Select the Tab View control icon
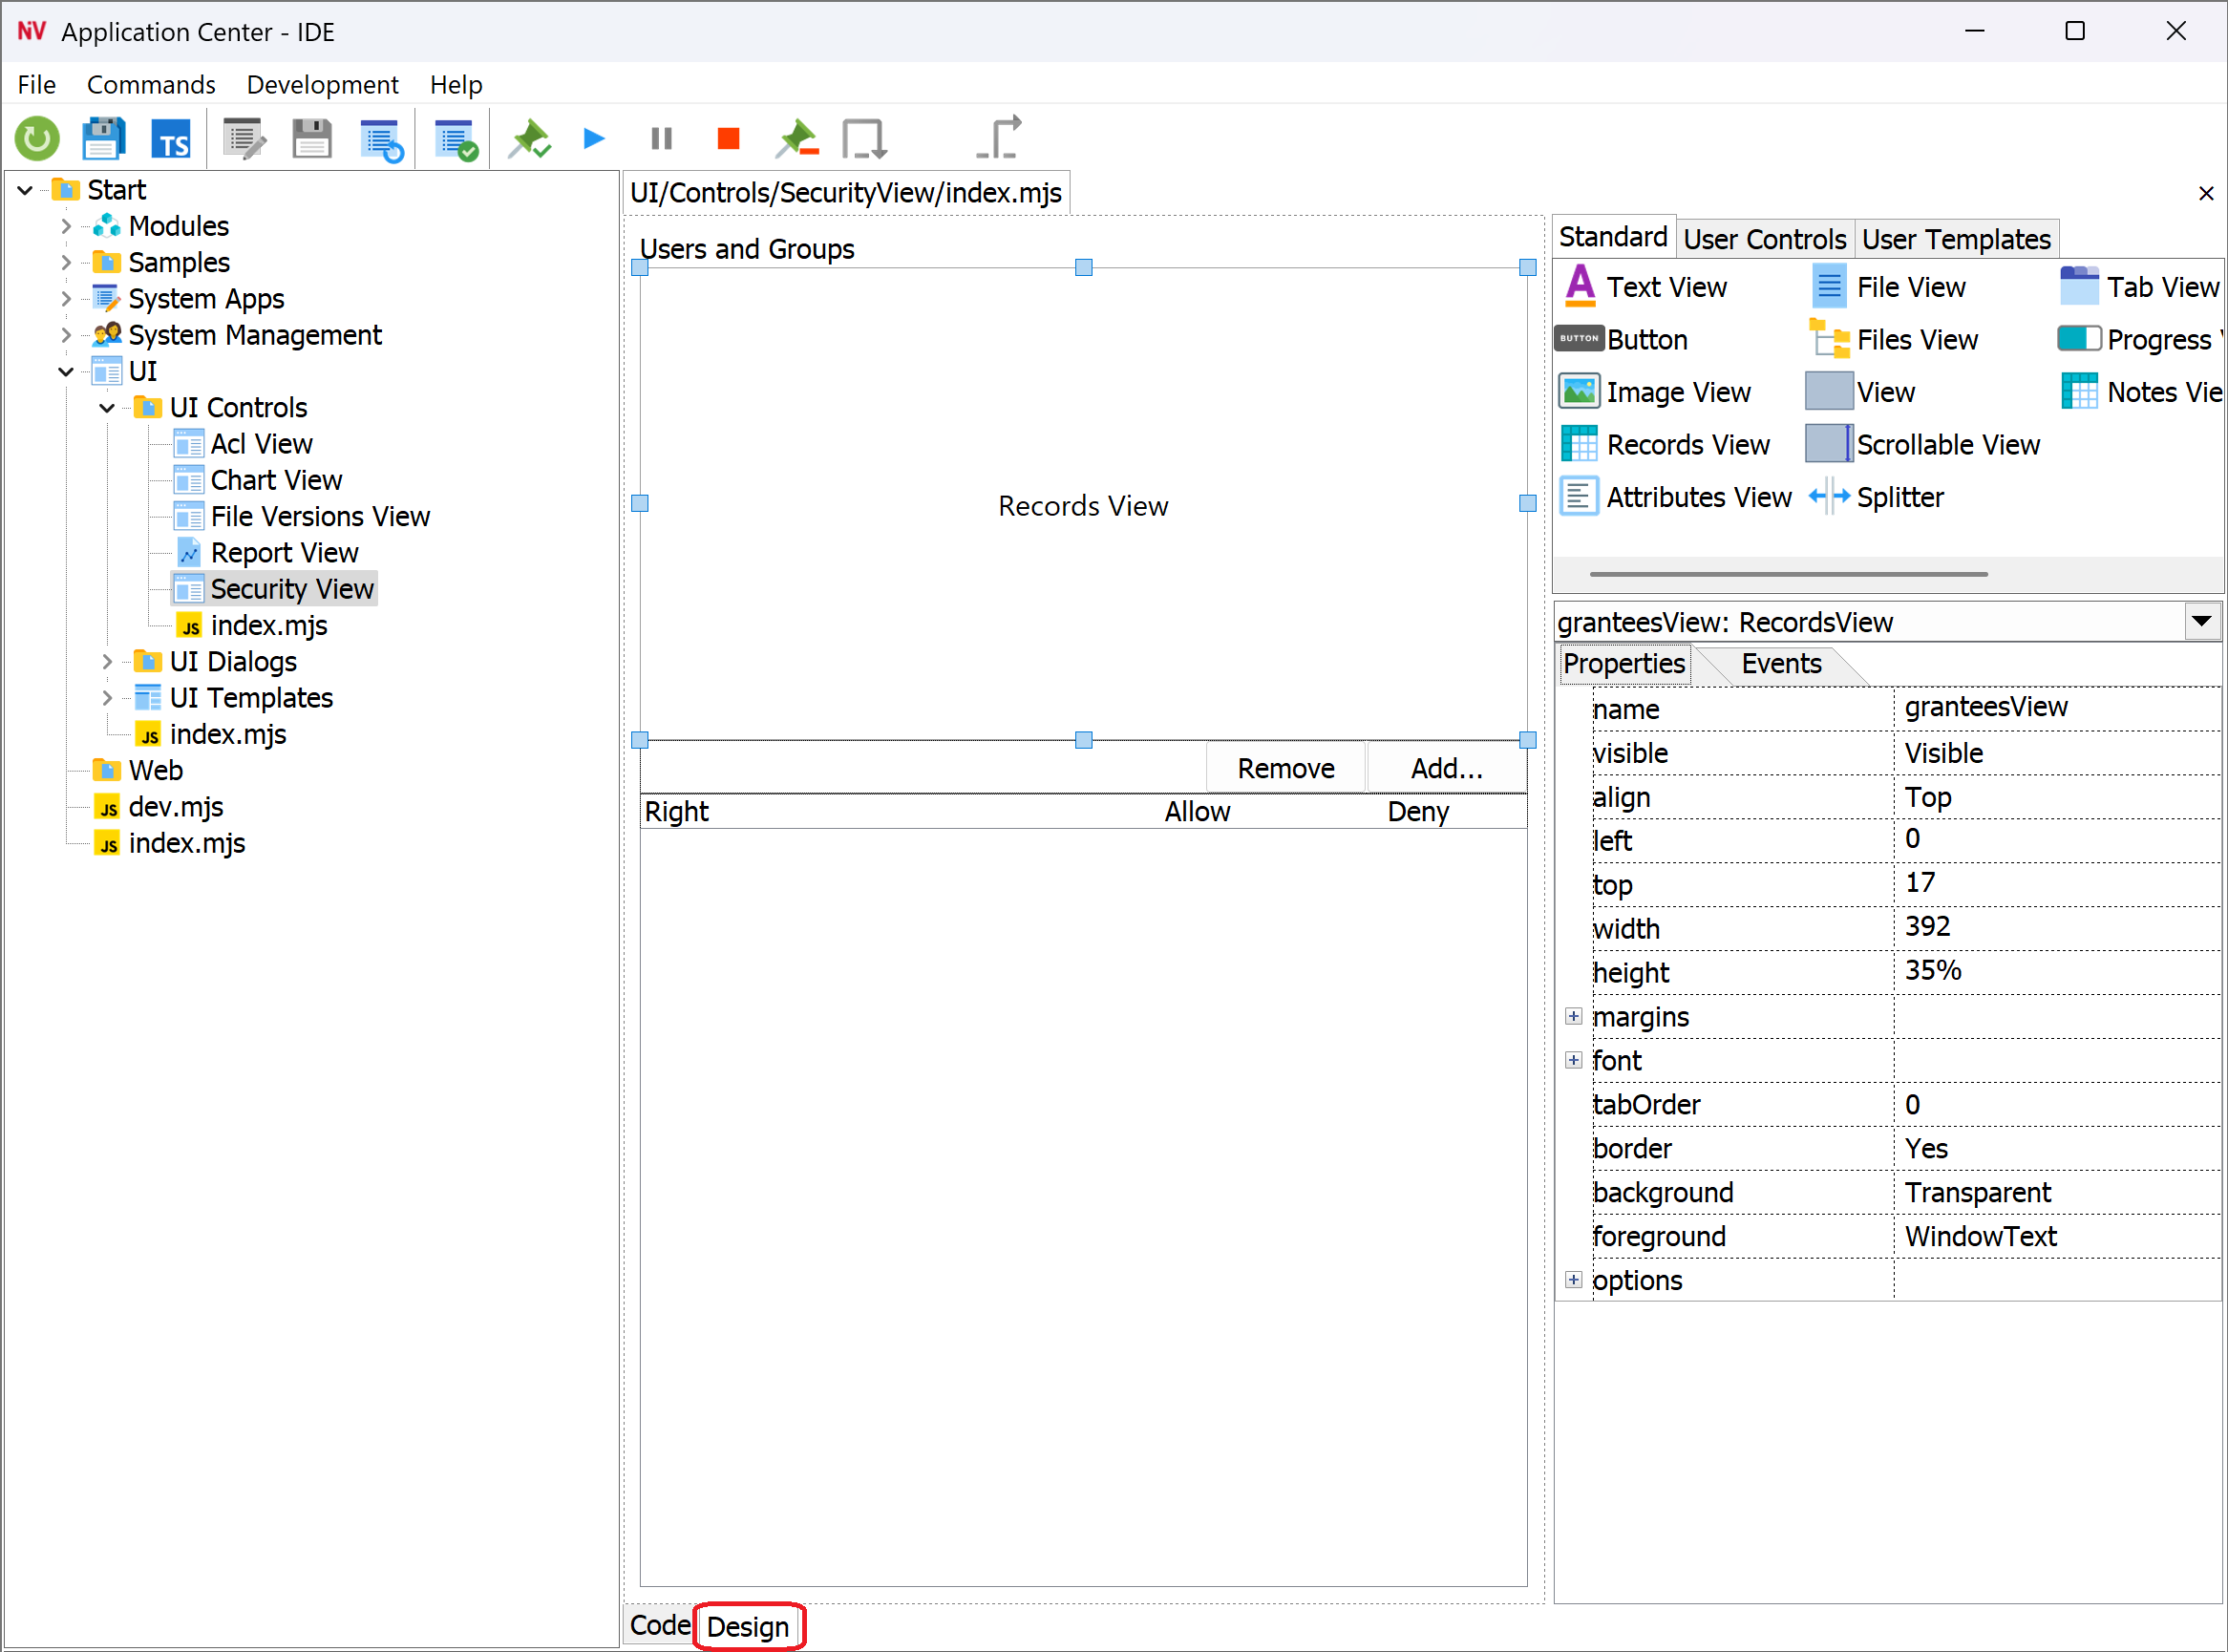Viewport: 2228px width, 1652px height. point(2082,287)
